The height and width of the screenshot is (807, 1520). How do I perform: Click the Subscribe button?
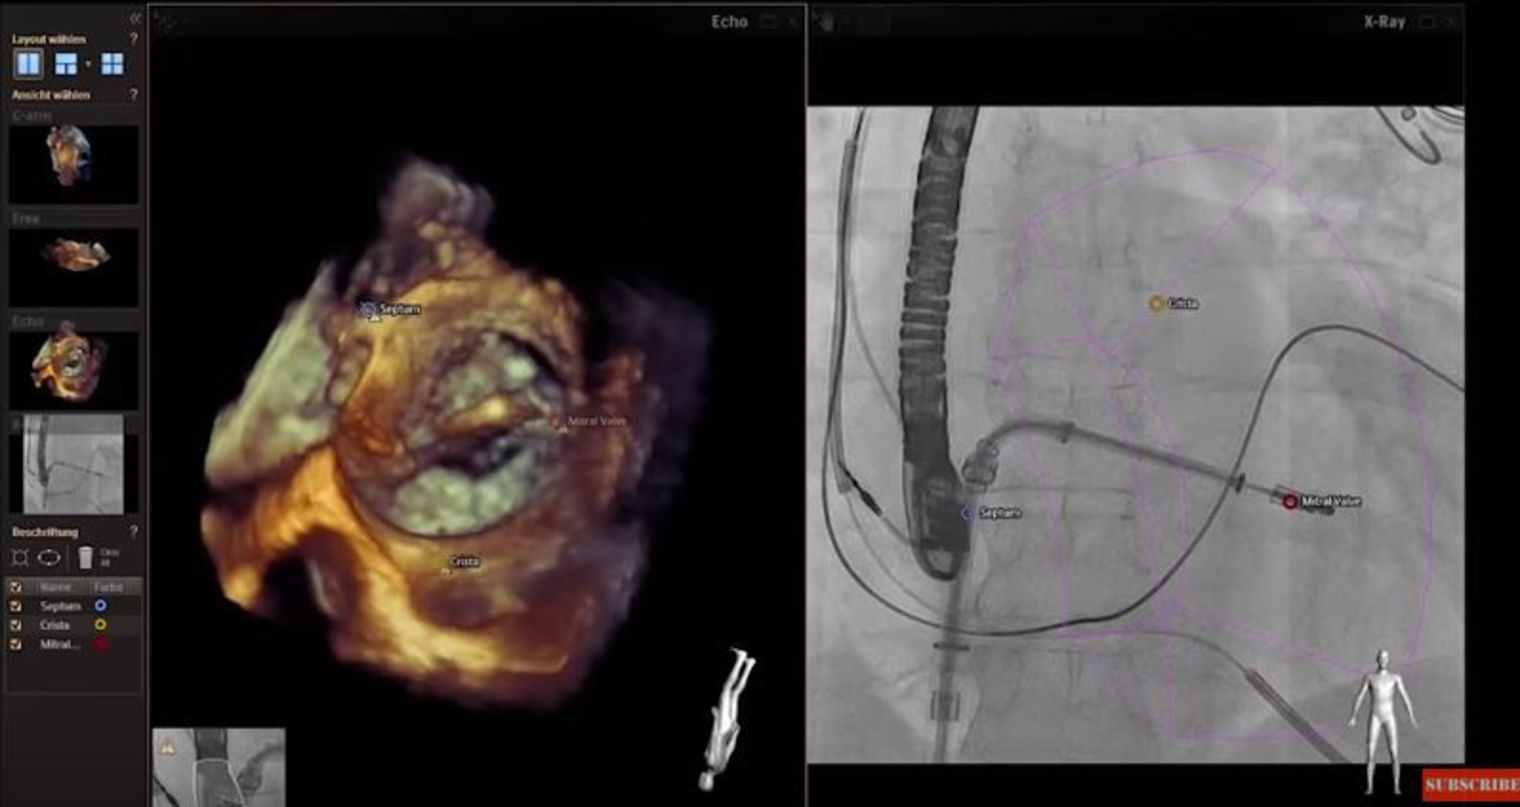[1470, 785]
